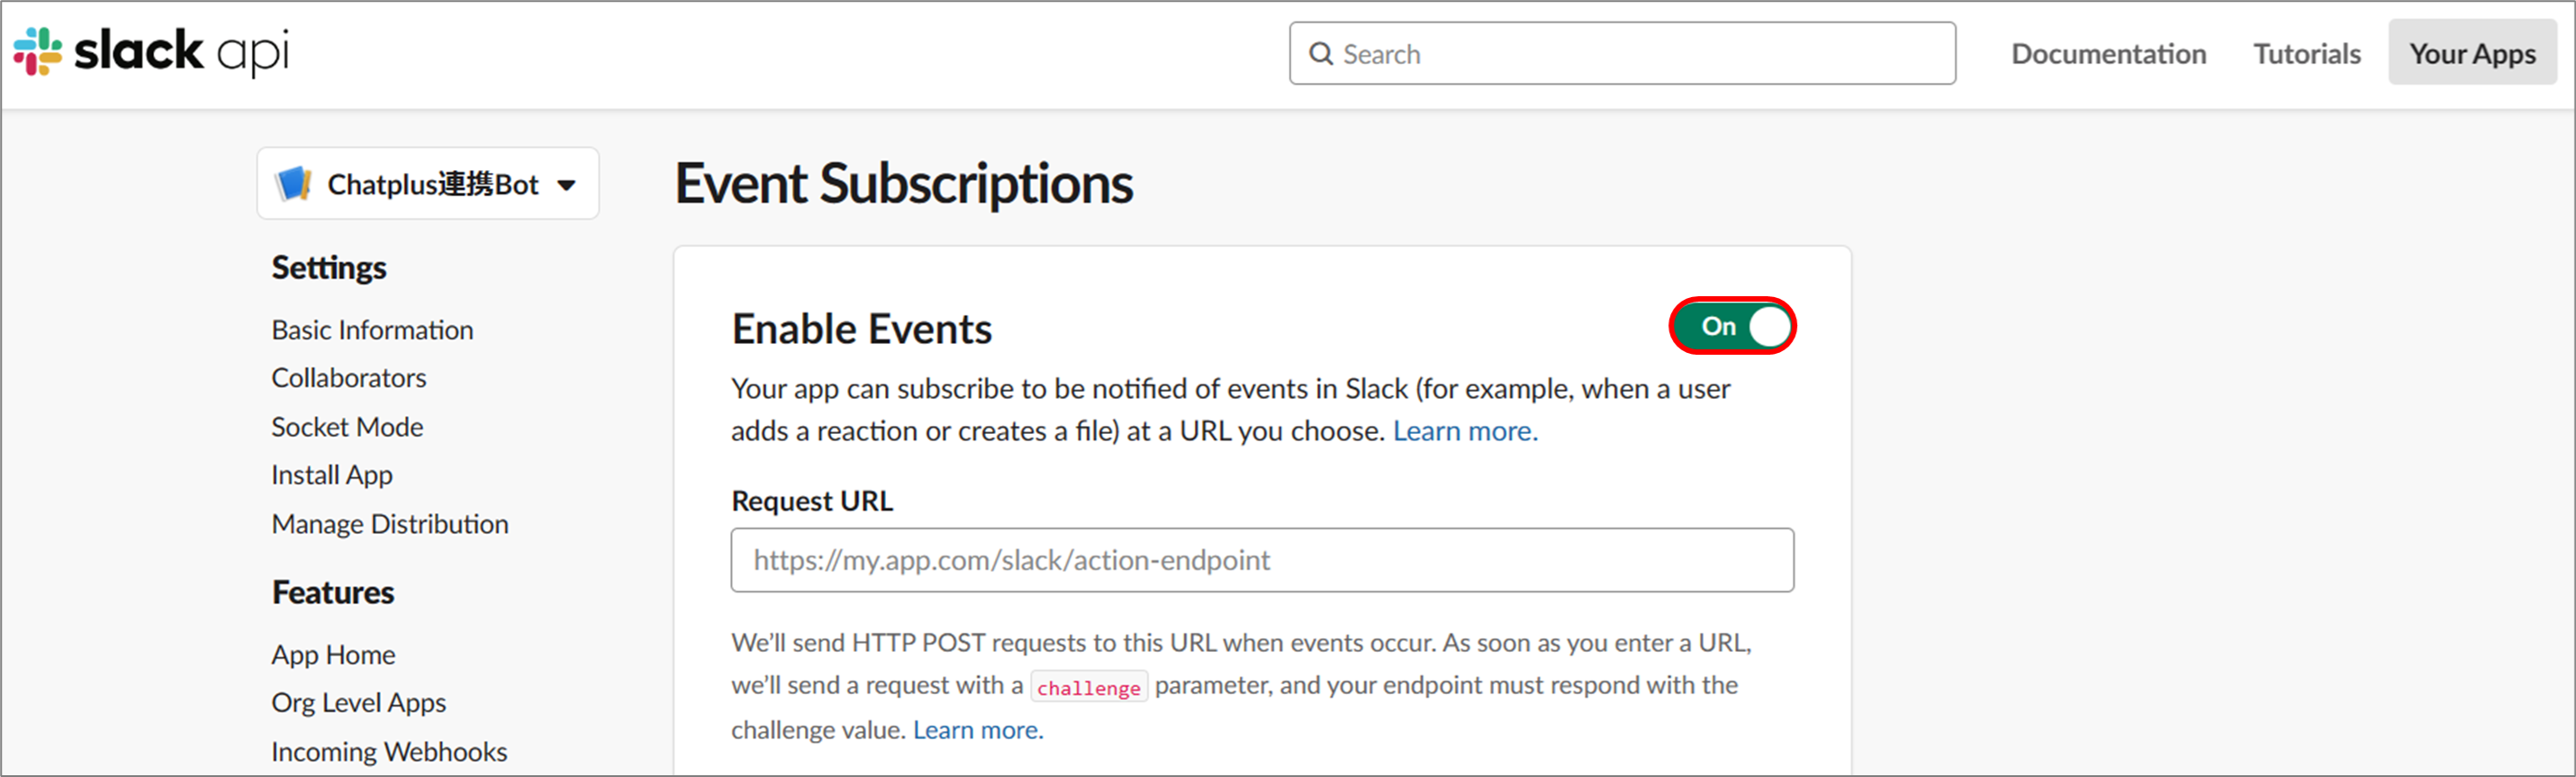
Task: Open Org Level Apps
Action: [358, 703]
